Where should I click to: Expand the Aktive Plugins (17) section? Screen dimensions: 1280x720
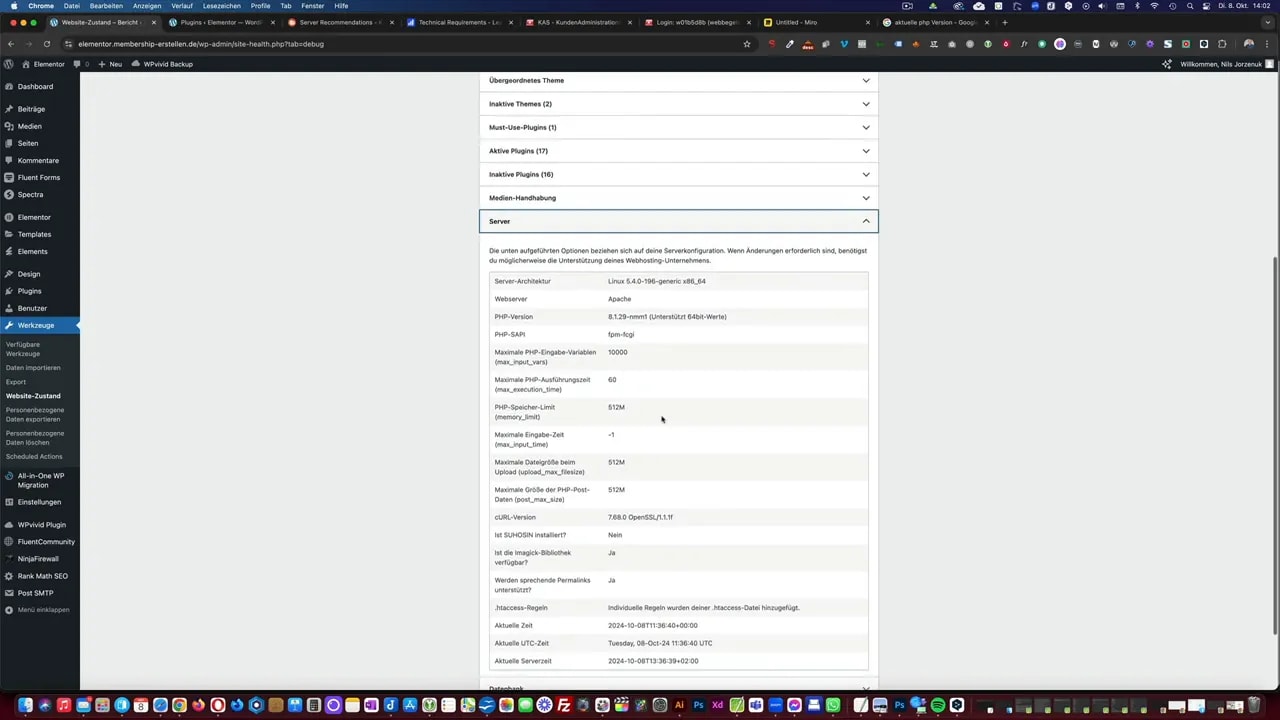679,150
